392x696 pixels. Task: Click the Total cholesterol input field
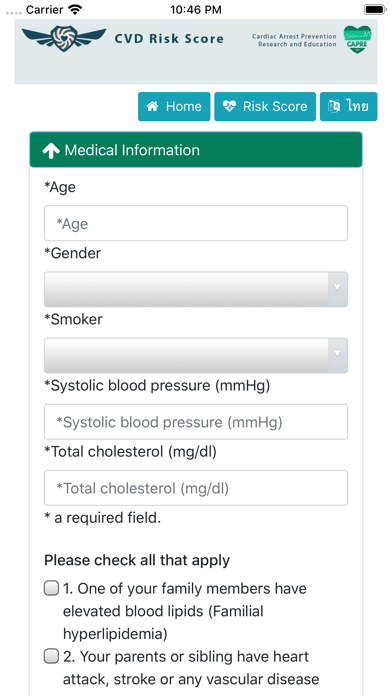pos(196,488)
